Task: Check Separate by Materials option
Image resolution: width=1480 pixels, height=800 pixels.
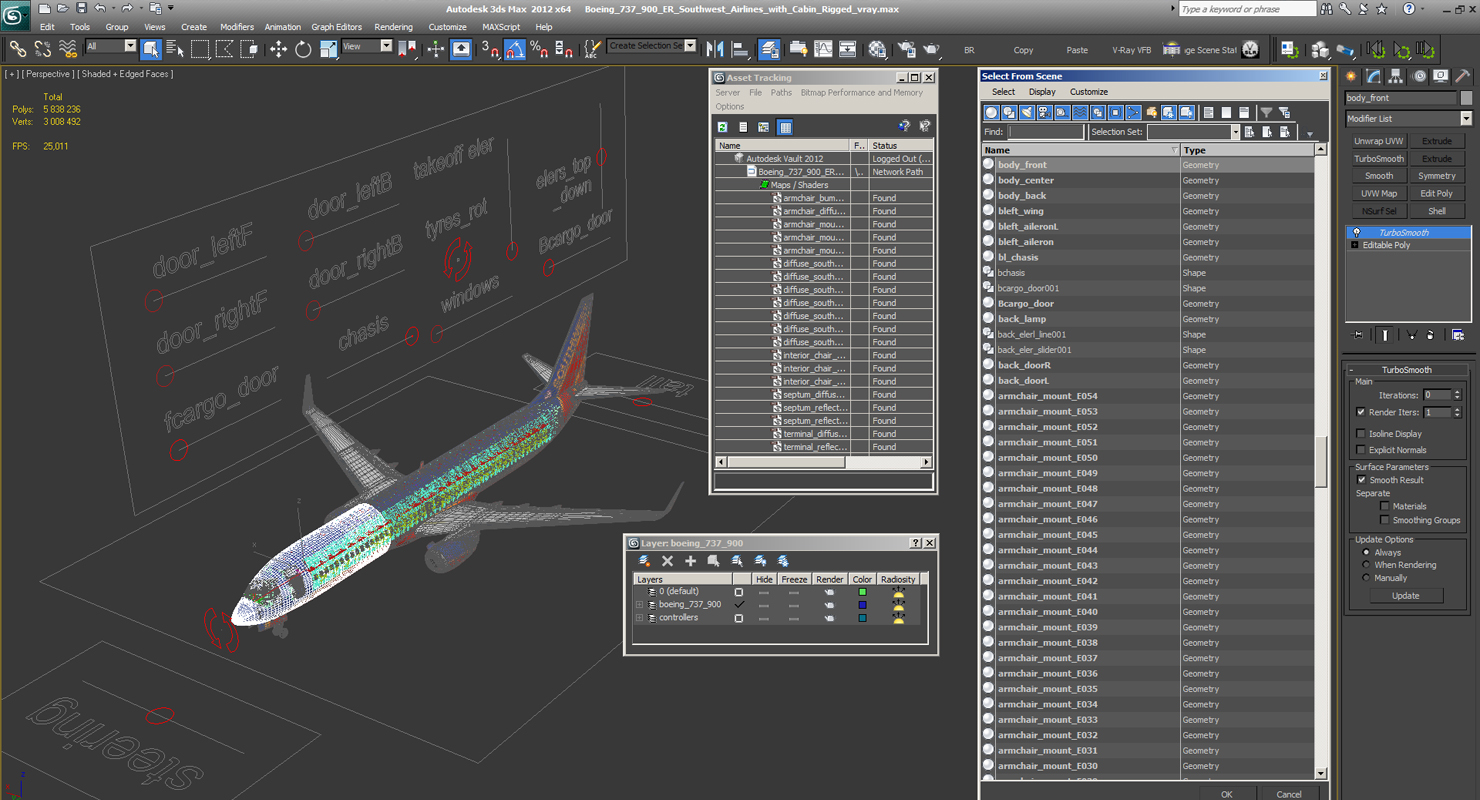Action: click(x=1385, y=506)
